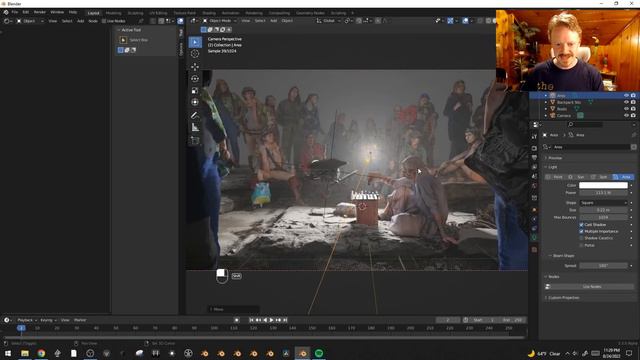This screenshot has height=360, width=640.
Task: Toggle auto keying record button
Action: pos(236,320)
